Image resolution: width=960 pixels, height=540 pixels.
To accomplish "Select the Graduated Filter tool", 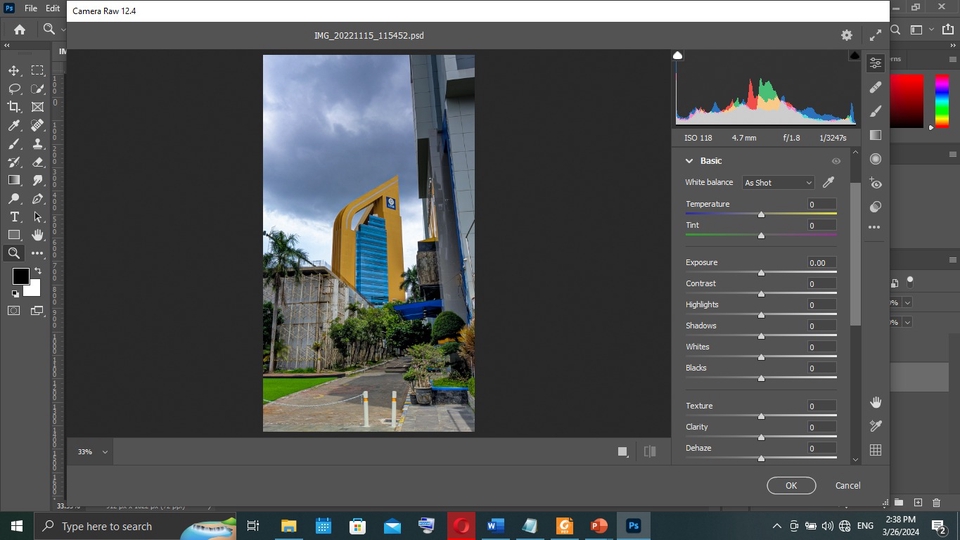I will pos(876,135).
